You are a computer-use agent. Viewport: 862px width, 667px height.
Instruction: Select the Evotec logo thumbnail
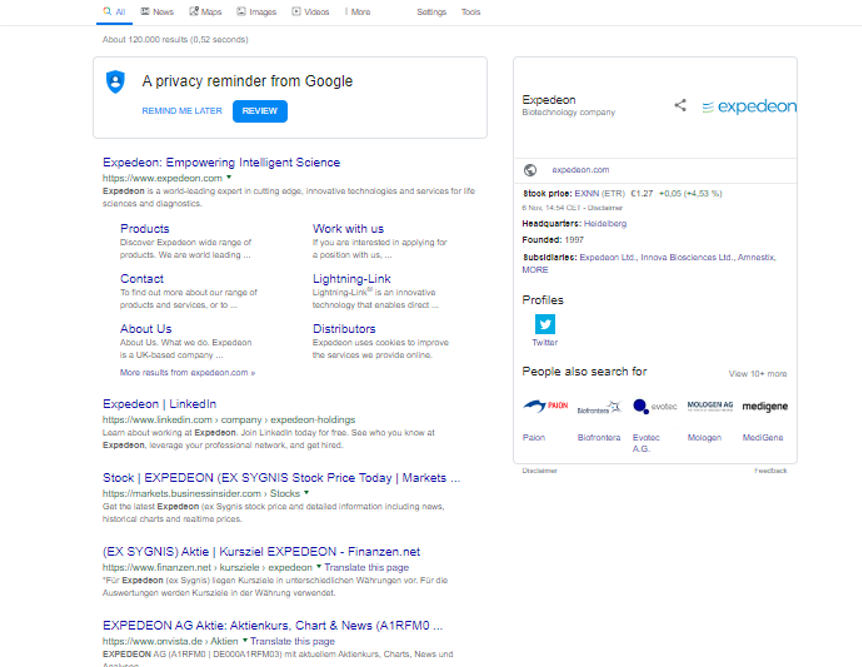[655, 406]
